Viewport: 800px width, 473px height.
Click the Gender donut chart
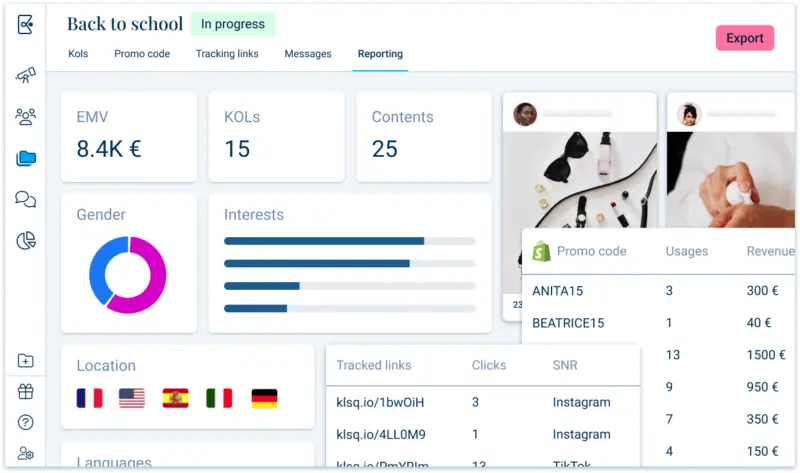[128, 274]
